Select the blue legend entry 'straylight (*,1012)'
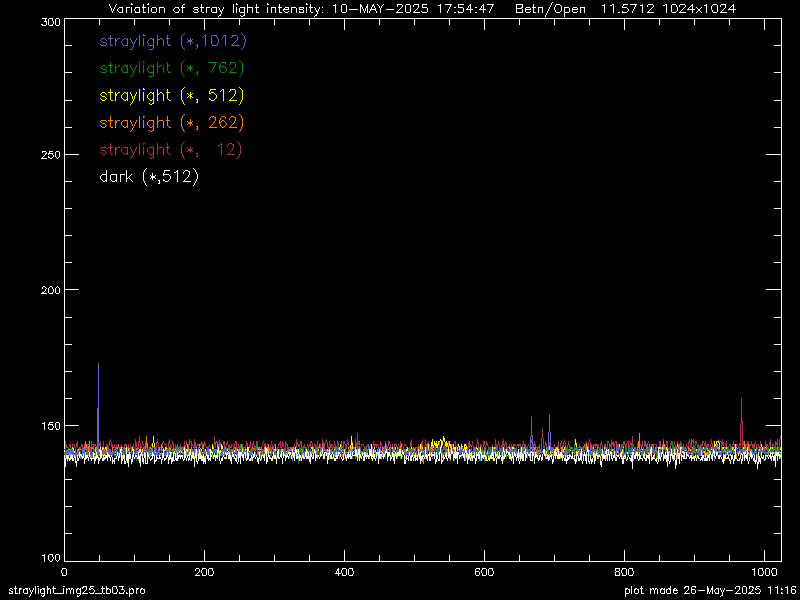Viewport: 800px width, 600px height. click(173, 41)
